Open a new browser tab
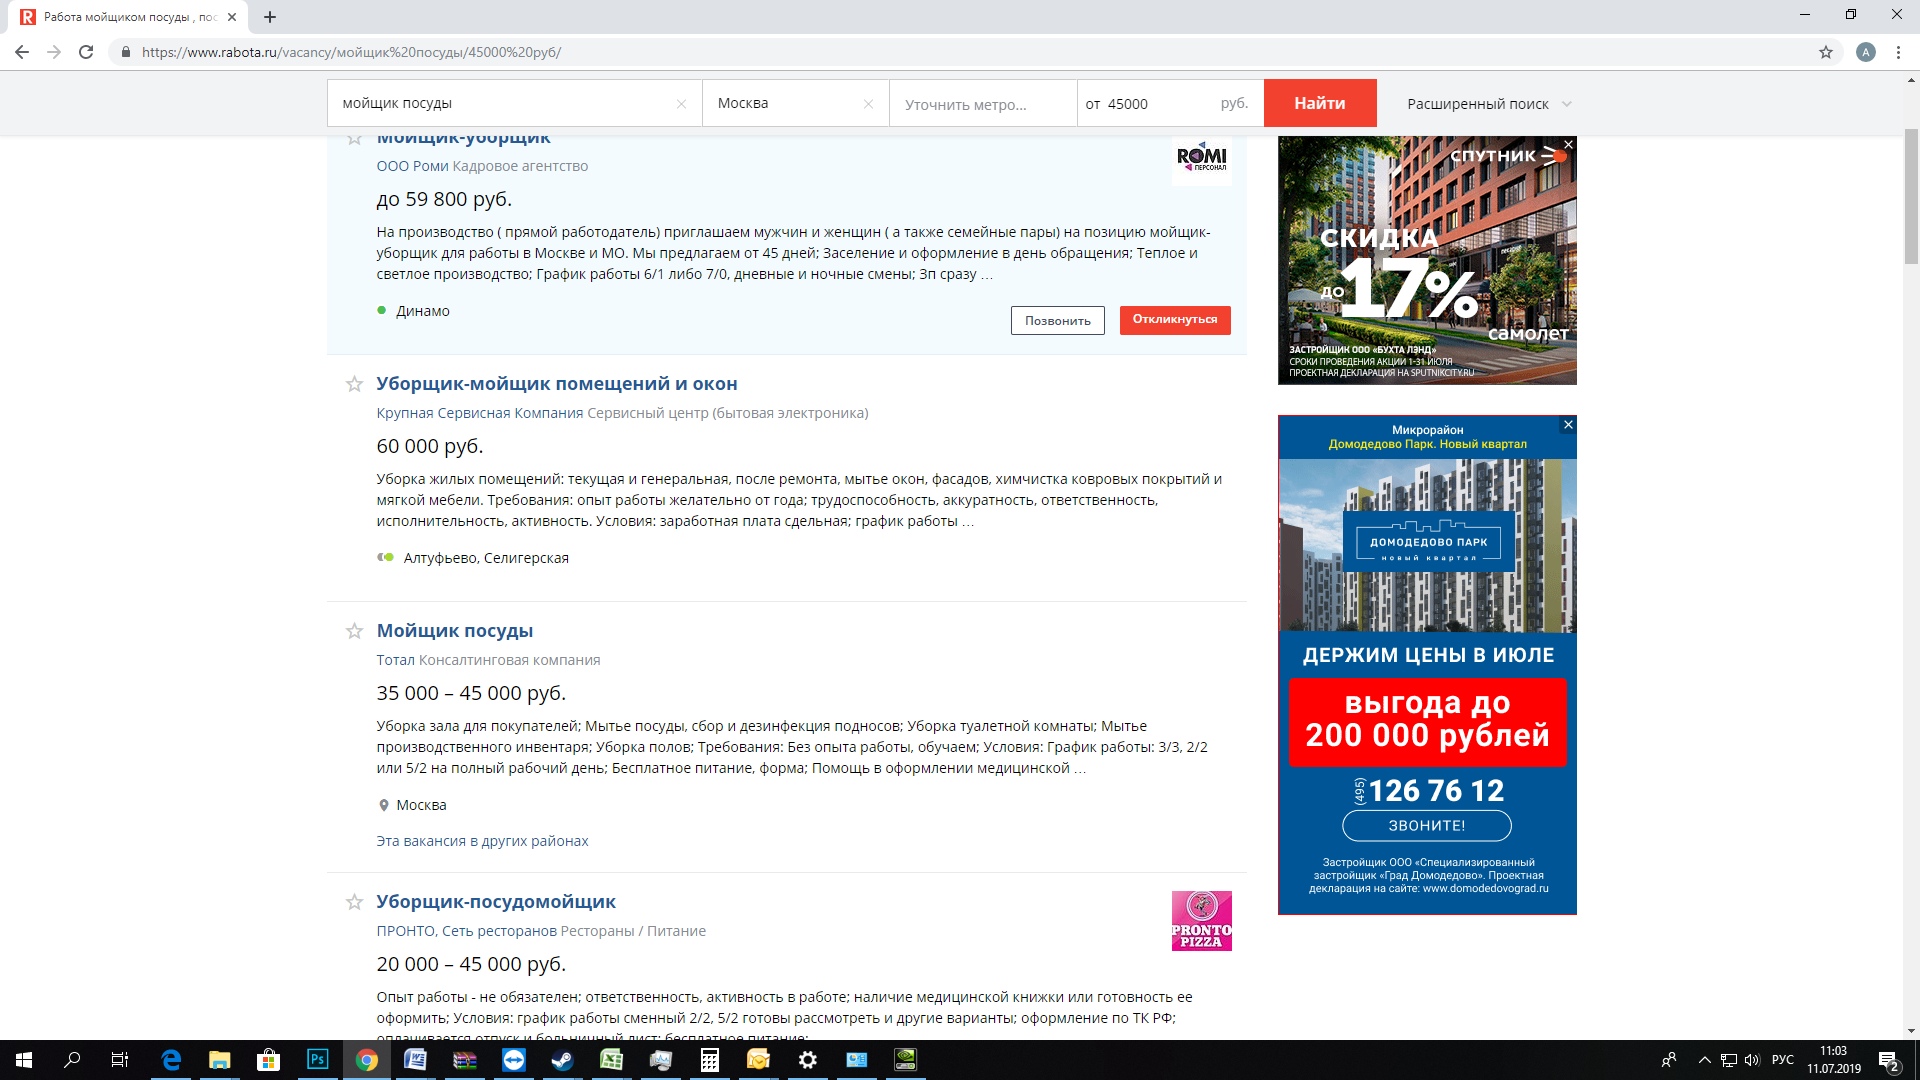This screenshot has height=1080, width=1920. (270, 17)
